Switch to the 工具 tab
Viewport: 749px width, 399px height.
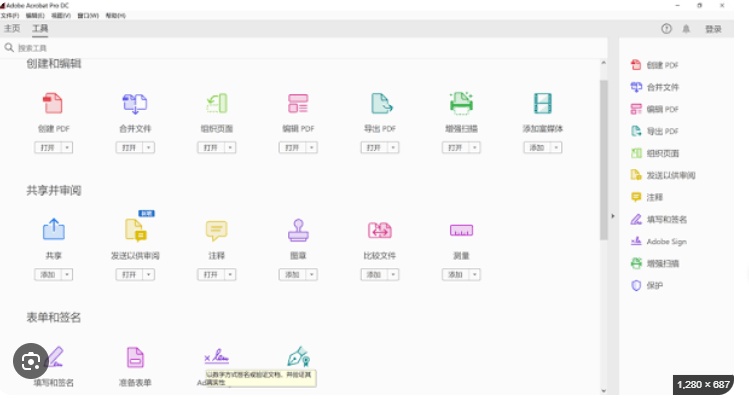tap(40, 29)
